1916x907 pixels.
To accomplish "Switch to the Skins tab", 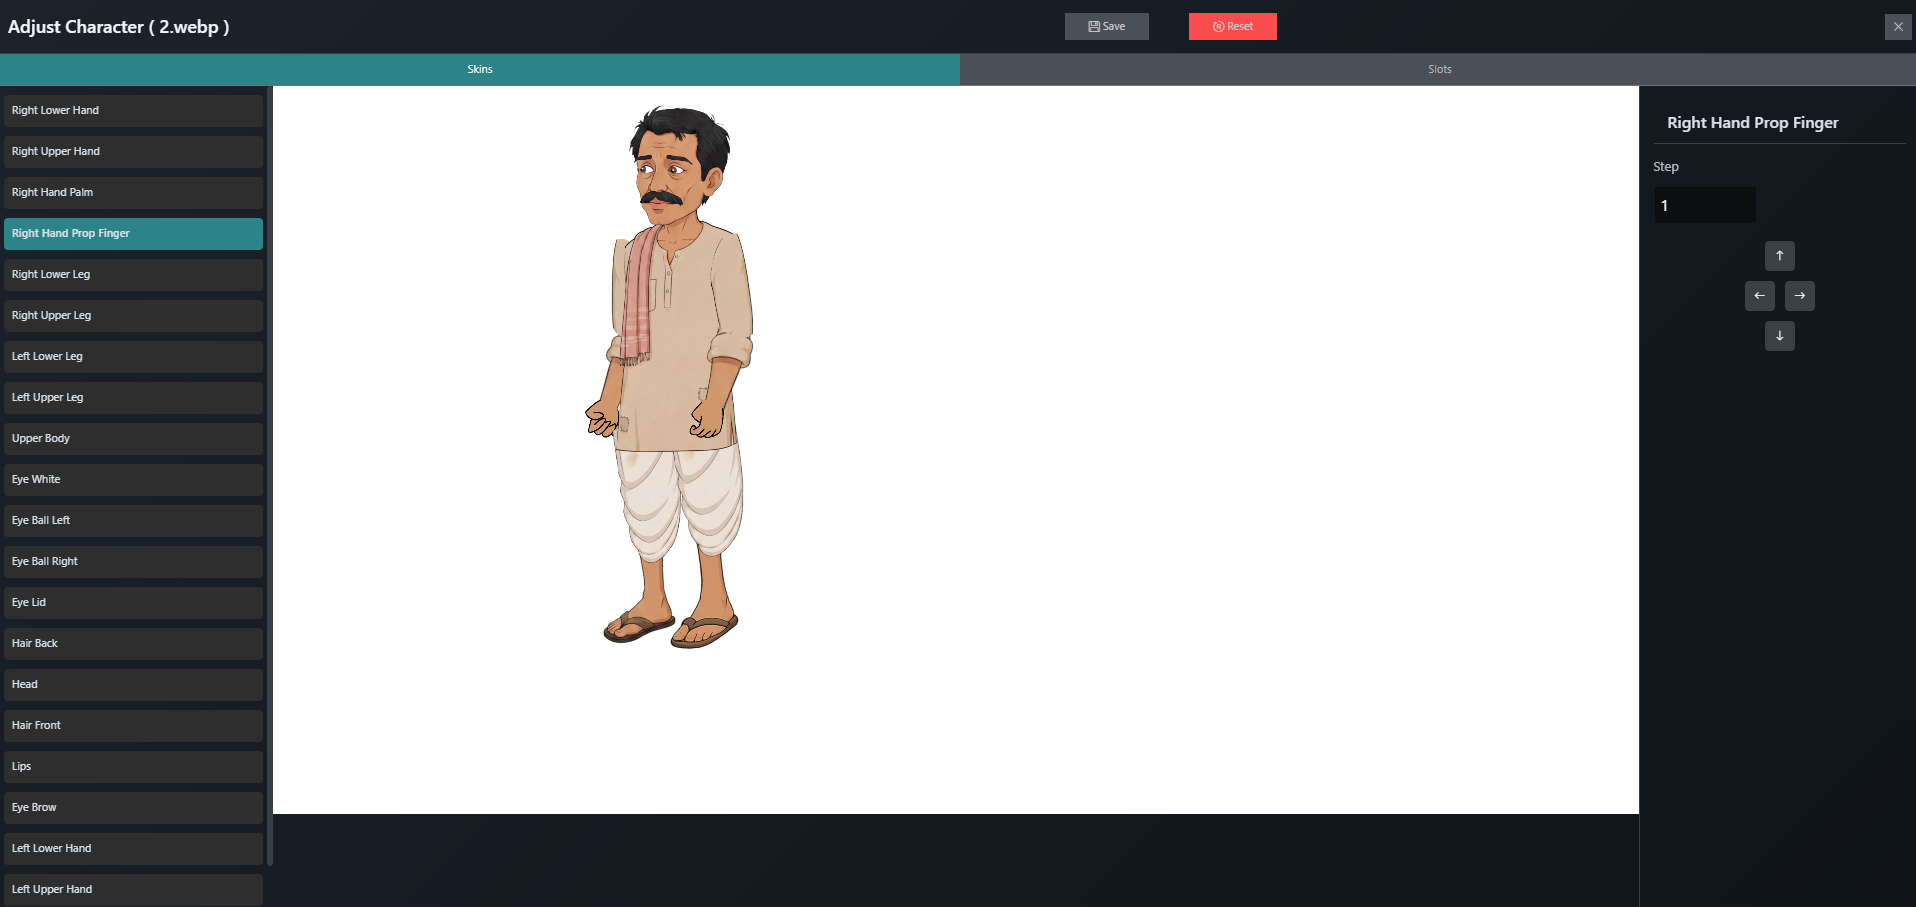I will click(x=480, y=69).
